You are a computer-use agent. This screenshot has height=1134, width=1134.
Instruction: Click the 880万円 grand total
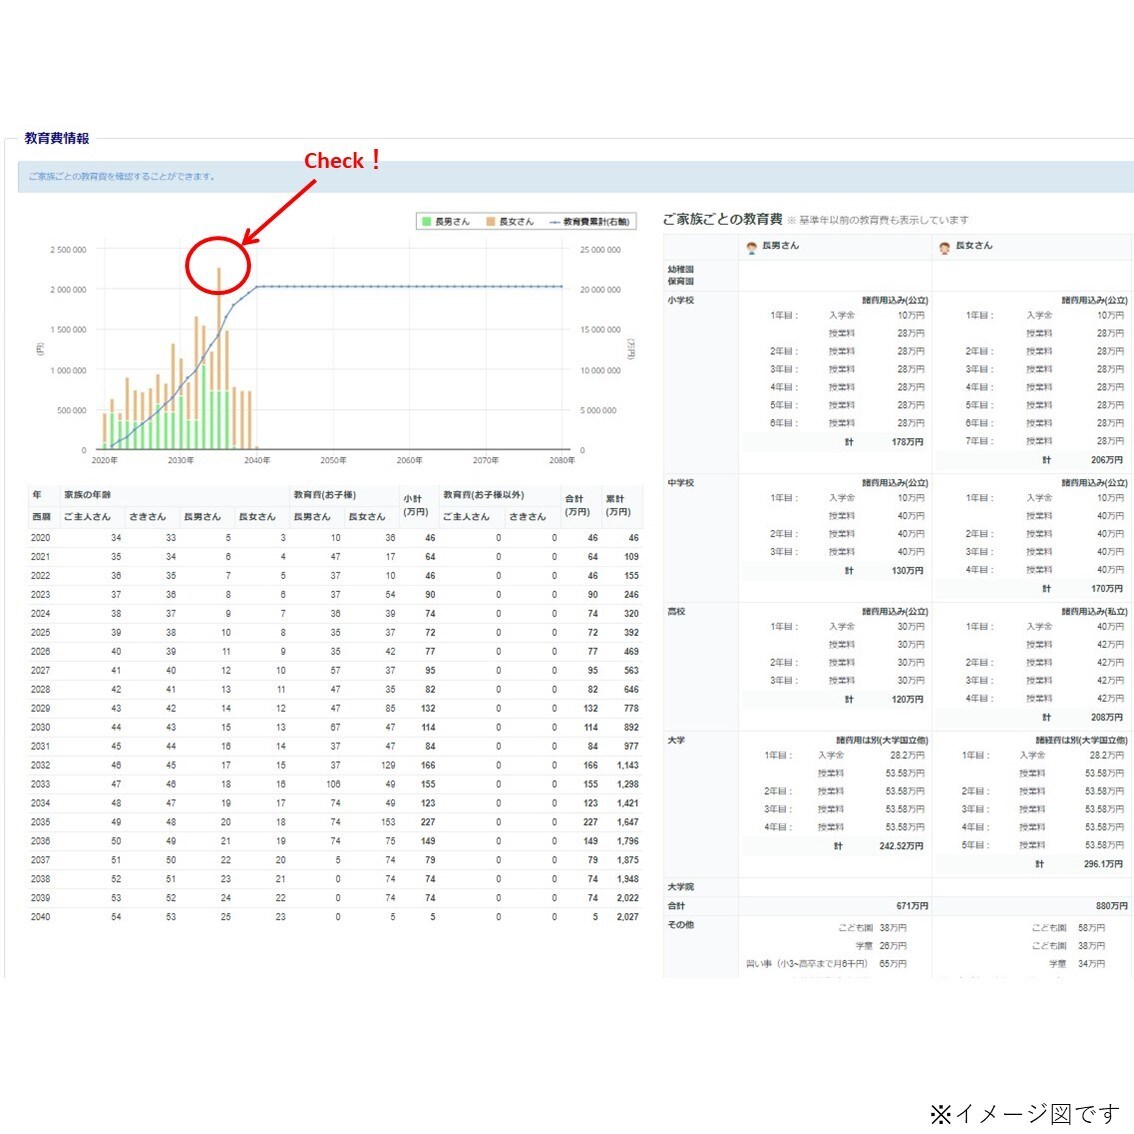pos(1112,905)
